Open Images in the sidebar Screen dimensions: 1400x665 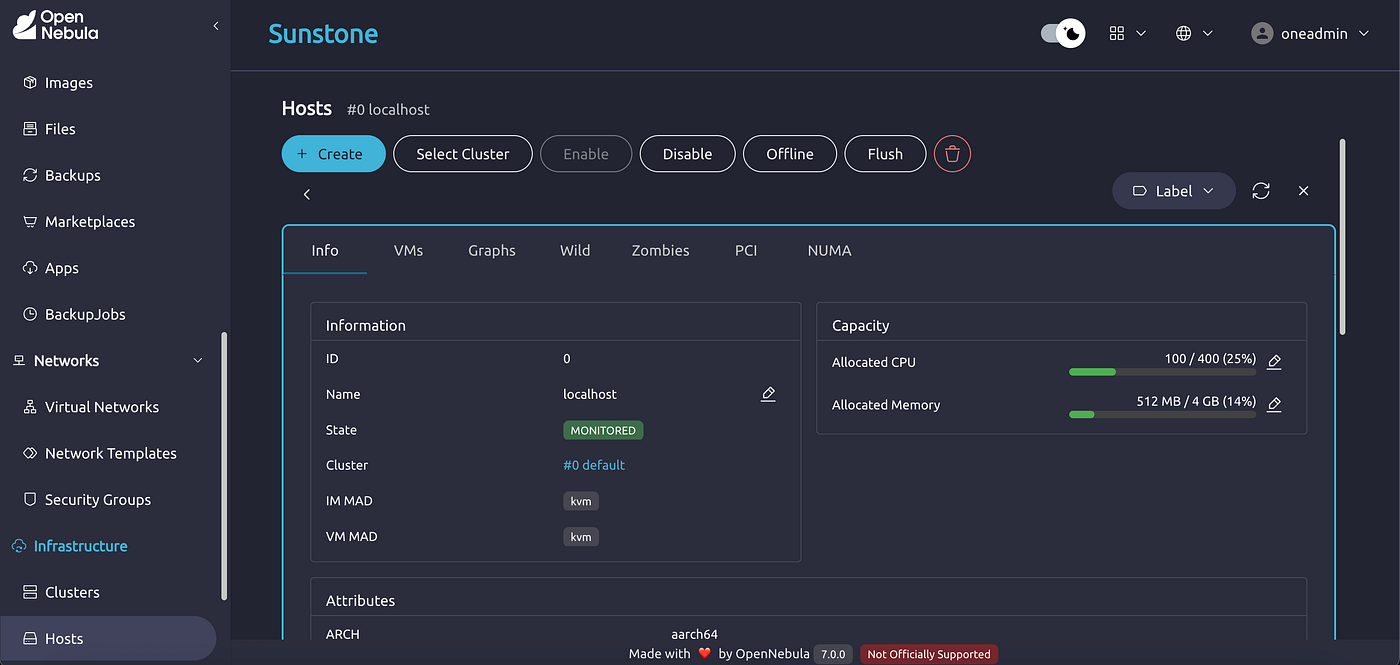click(69, 83)
